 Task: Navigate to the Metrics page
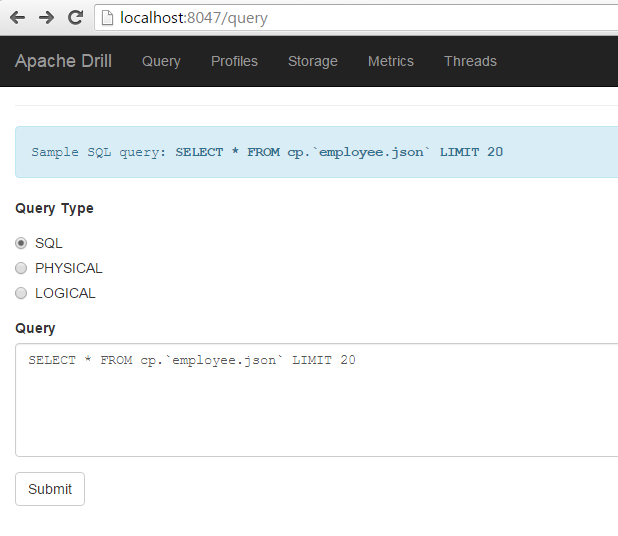390,61
